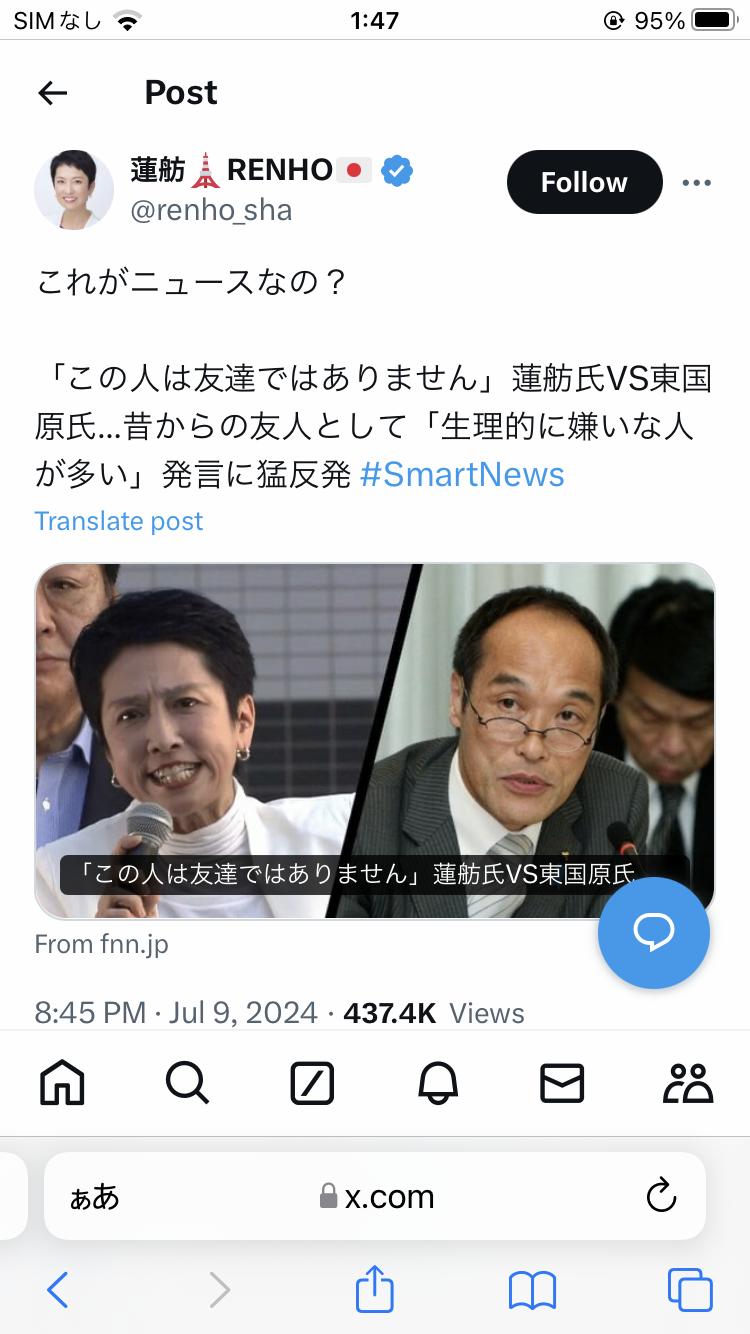750x1334 pixels.
Task: Open Safari reader text-size ぁあ menu
Action: click(94, 1197)
